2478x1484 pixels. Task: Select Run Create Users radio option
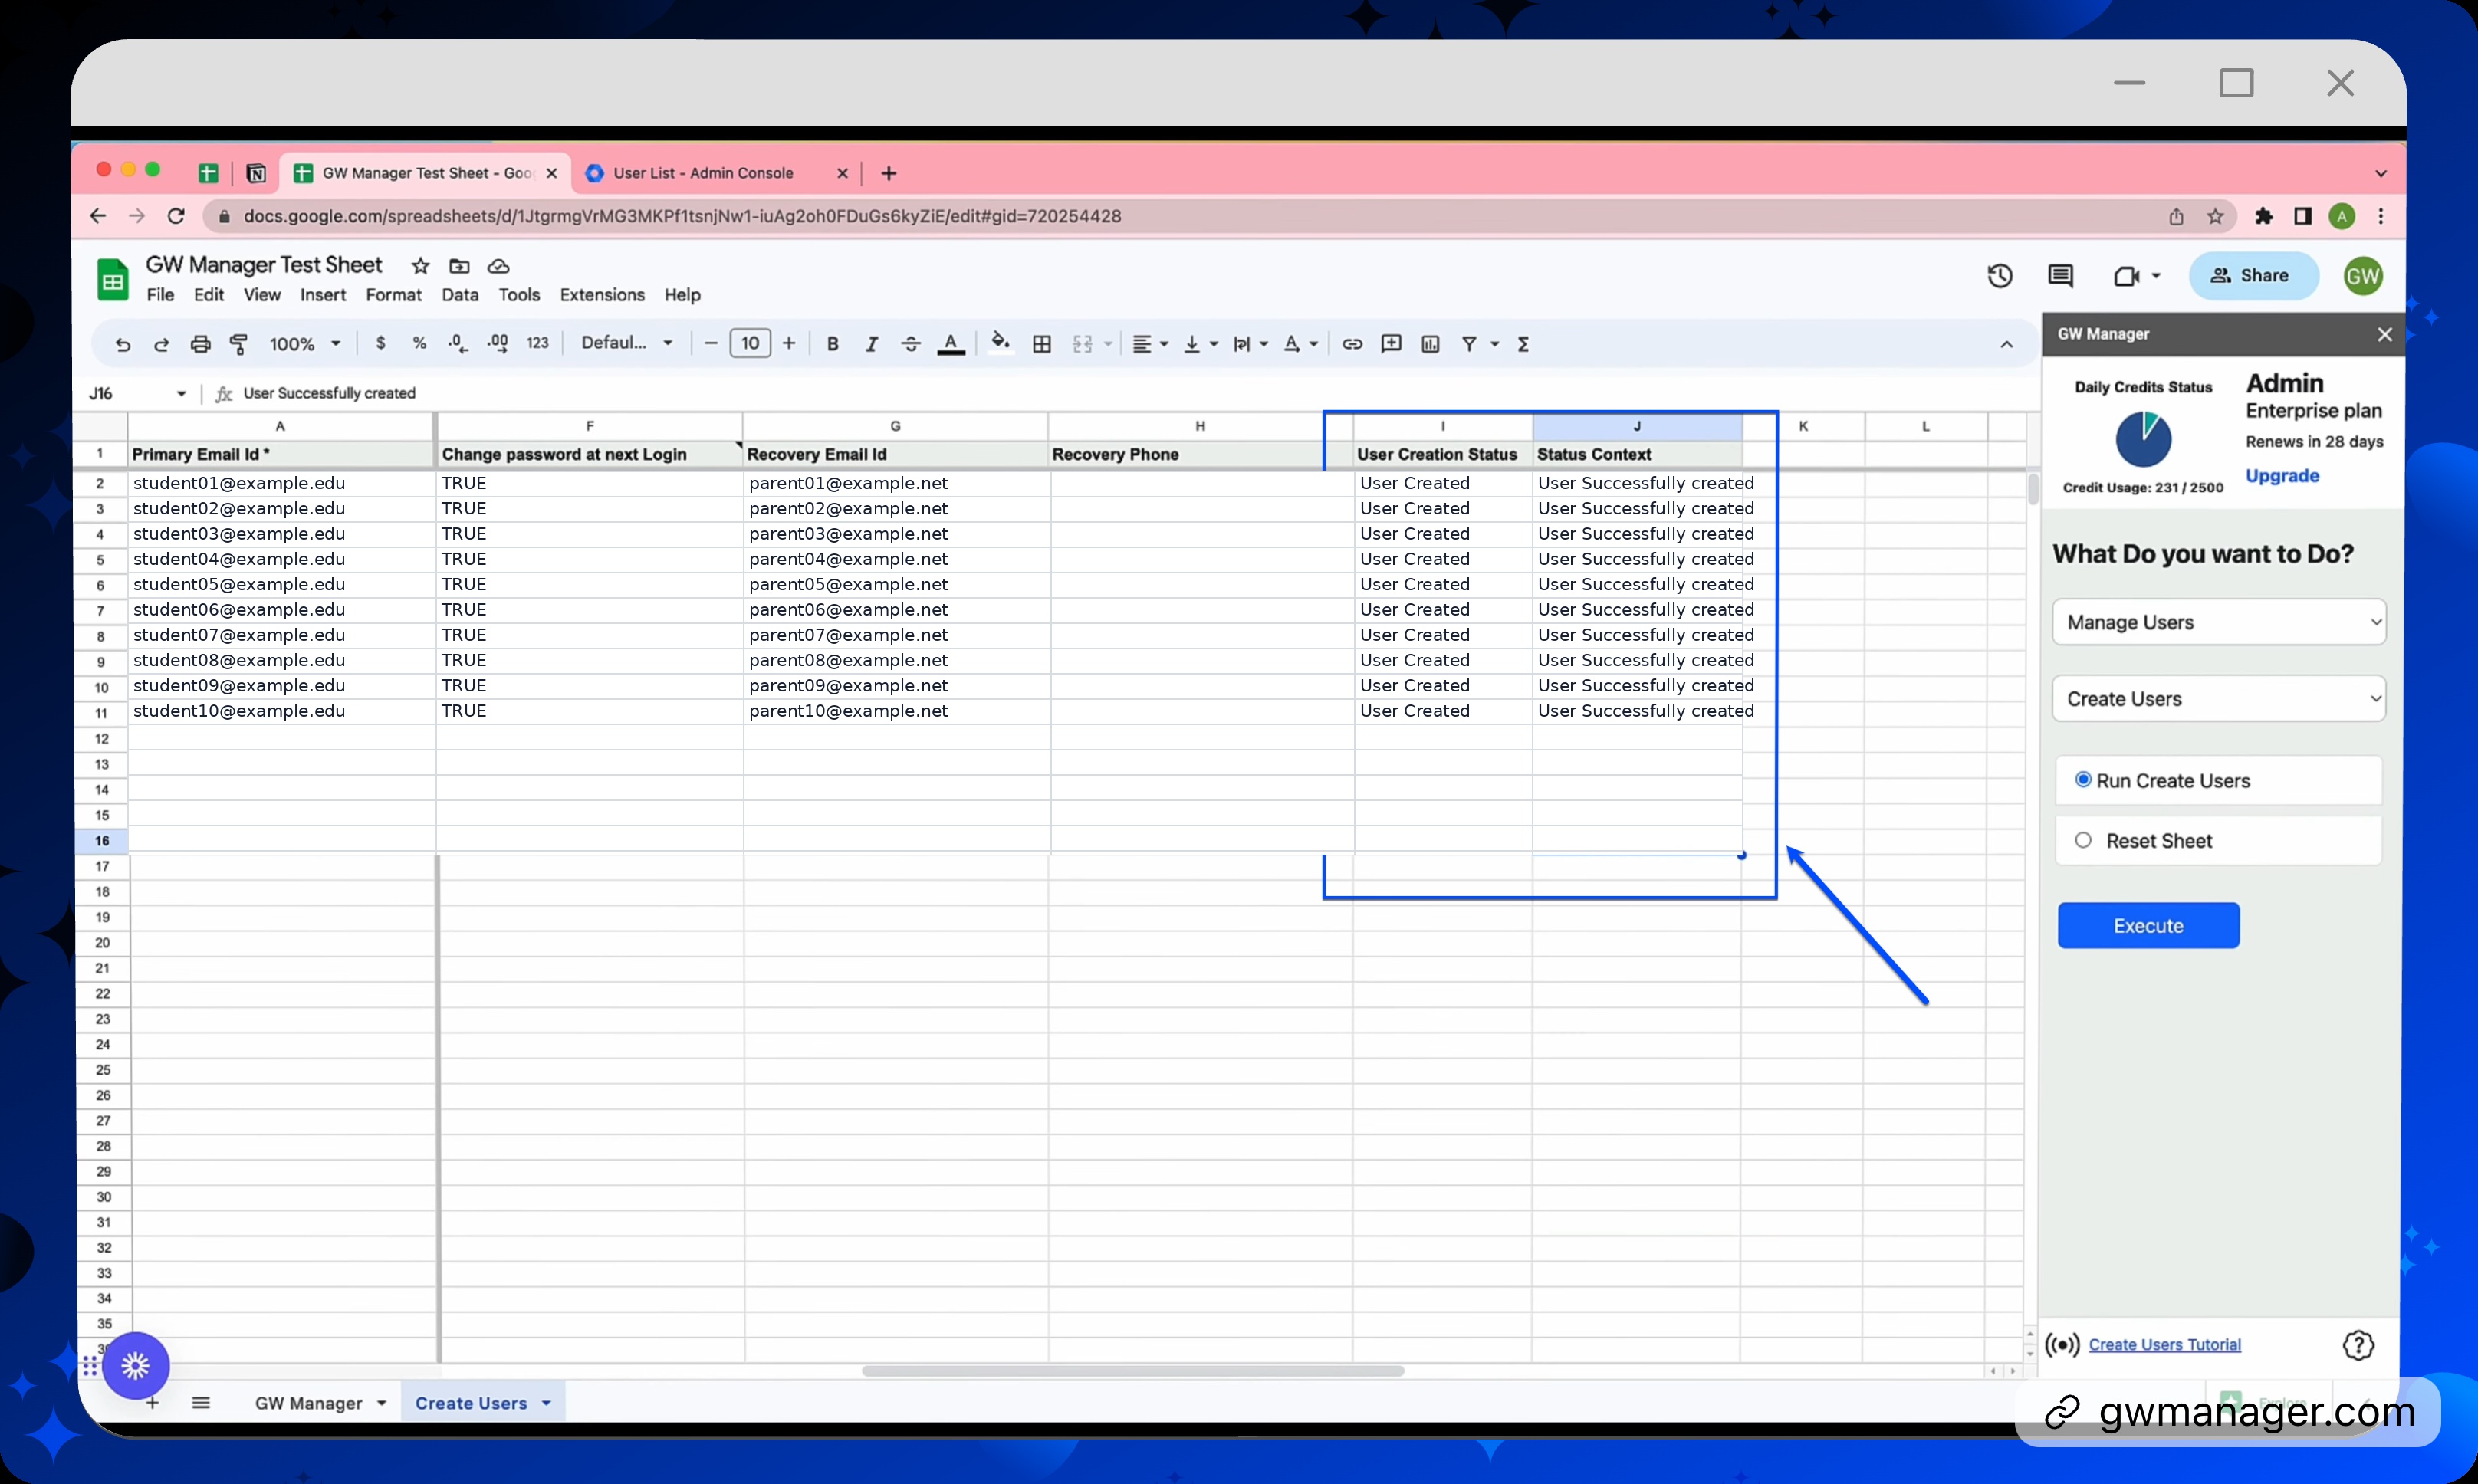(2083, 780)
